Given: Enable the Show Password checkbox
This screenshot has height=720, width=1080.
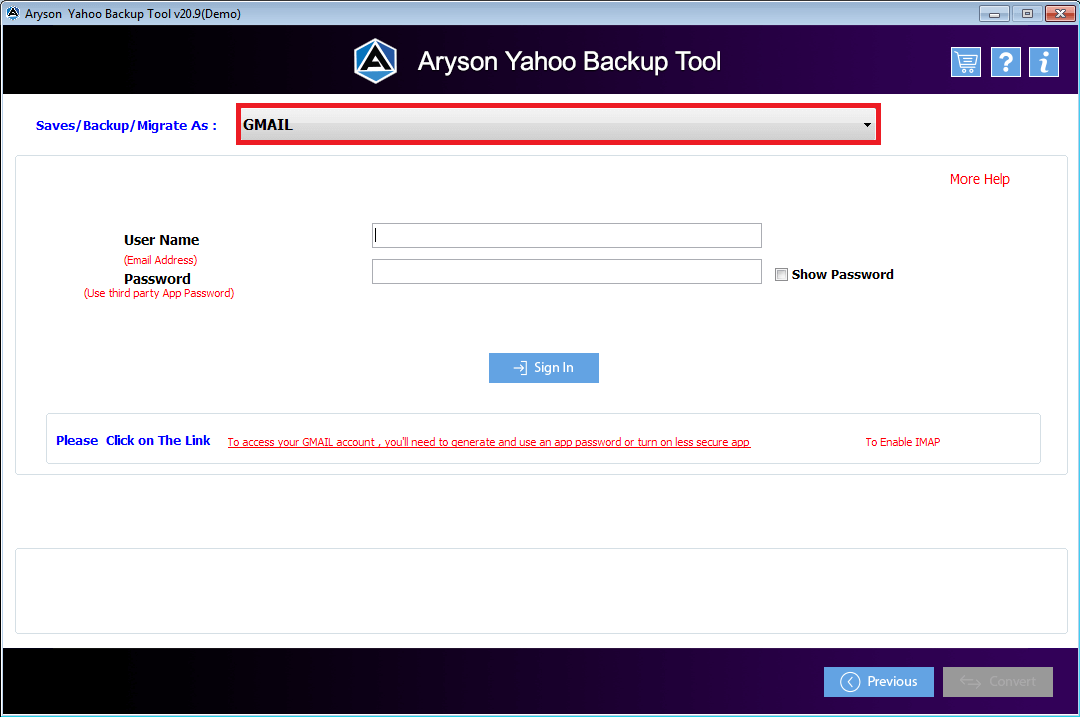Looking at the screenshot, I should 781,275.
